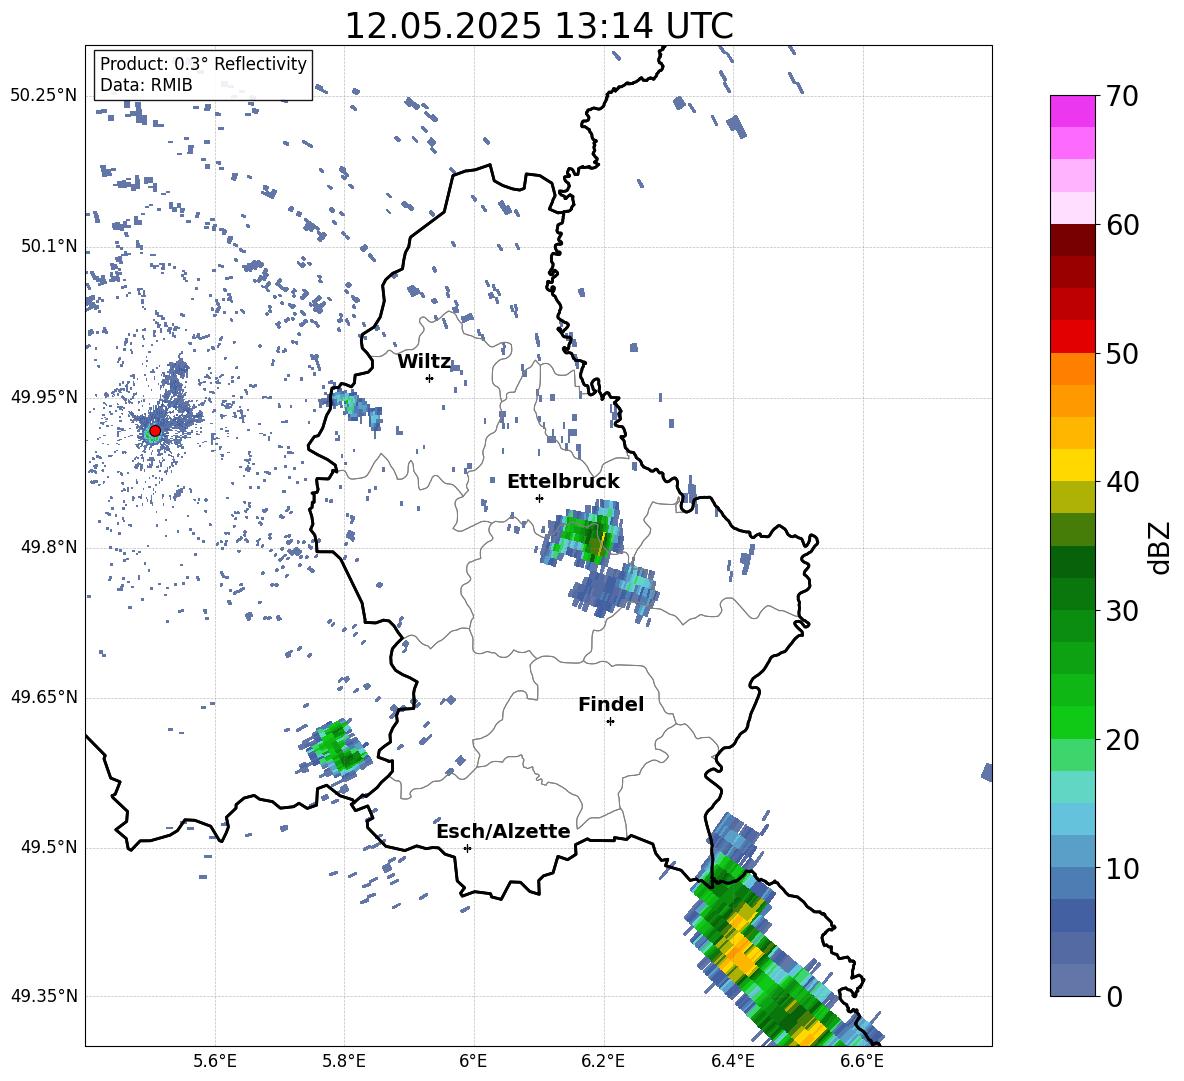
Task: Click the cross marker below Wiltz
Action: tap(429, 378)
